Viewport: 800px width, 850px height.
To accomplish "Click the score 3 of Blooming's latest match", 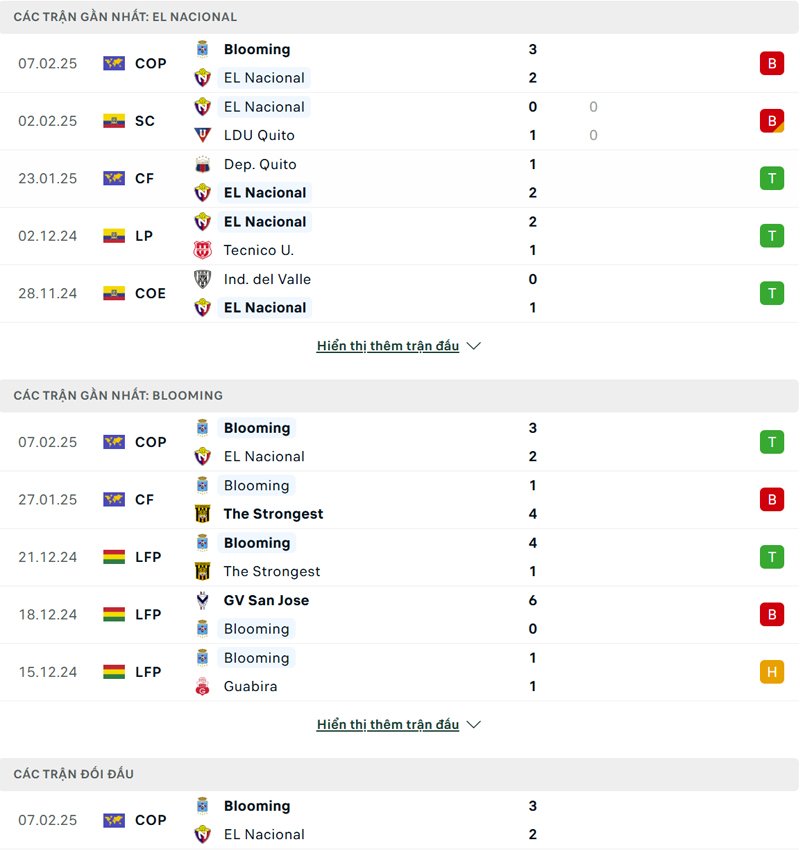I will [x=533, y=428].
